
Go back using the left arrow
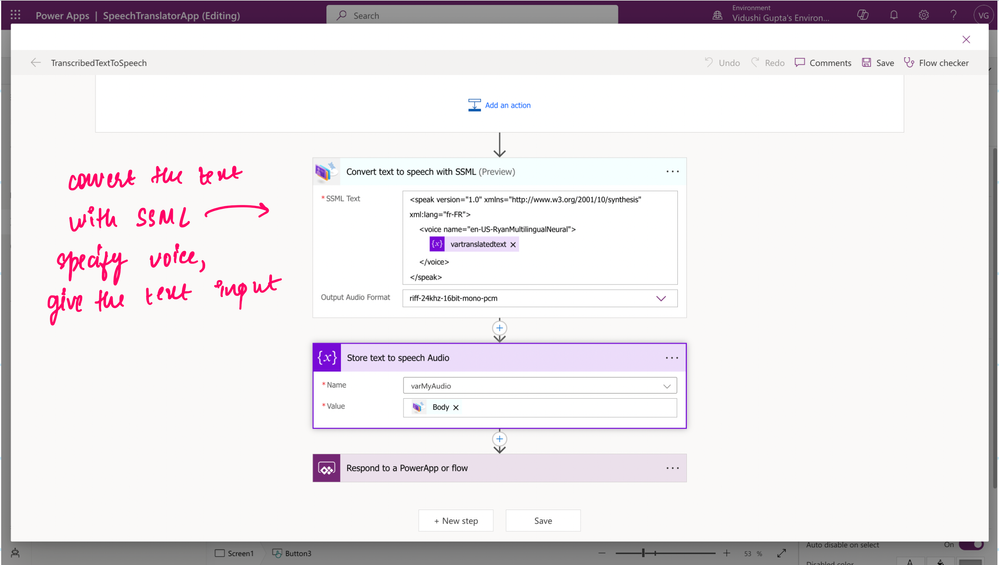point(36,62)
